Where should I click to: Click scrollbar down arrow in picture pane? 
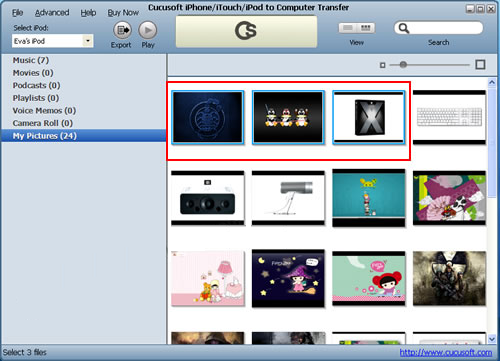tap(492, 339)
